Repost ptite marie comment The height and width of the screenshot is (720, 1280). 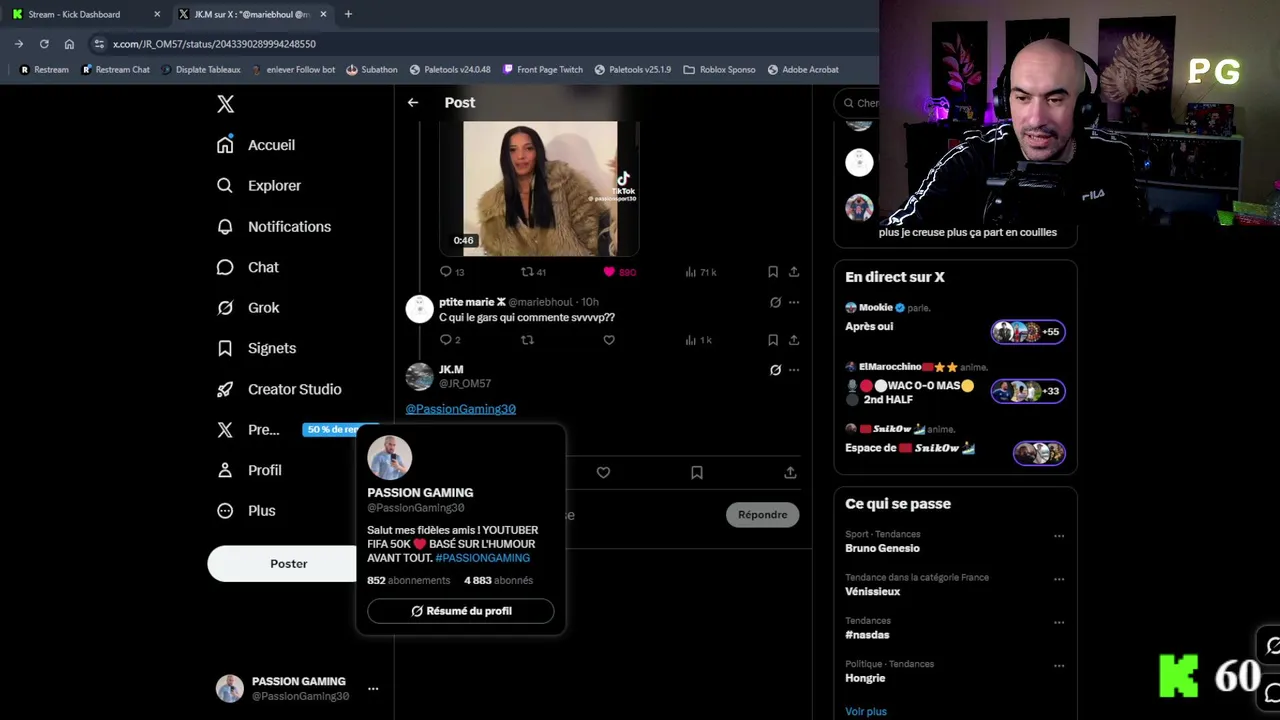[527, 340]
